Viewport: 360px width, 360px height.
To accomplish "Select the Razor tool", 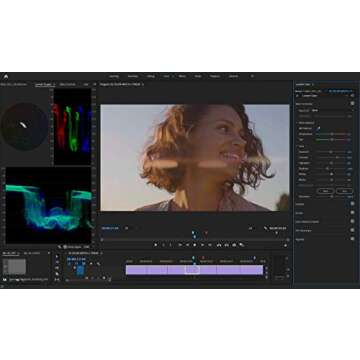I will [x=57, y=274].
